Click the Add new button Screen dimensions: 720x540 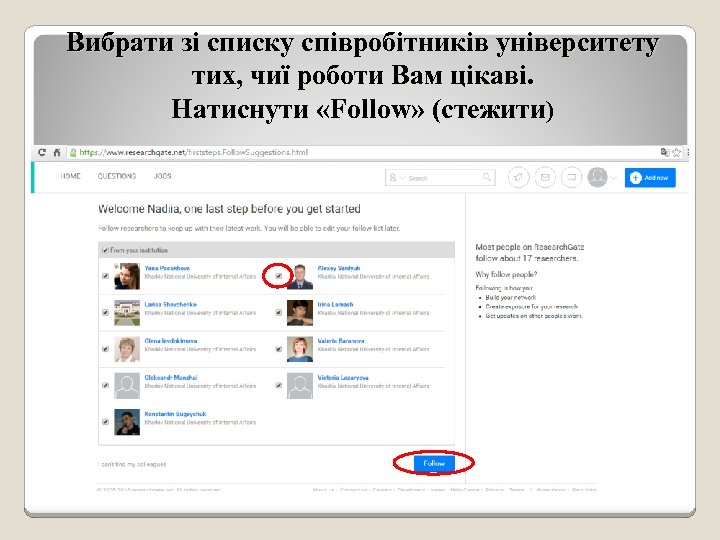click(x=650, y=178)
